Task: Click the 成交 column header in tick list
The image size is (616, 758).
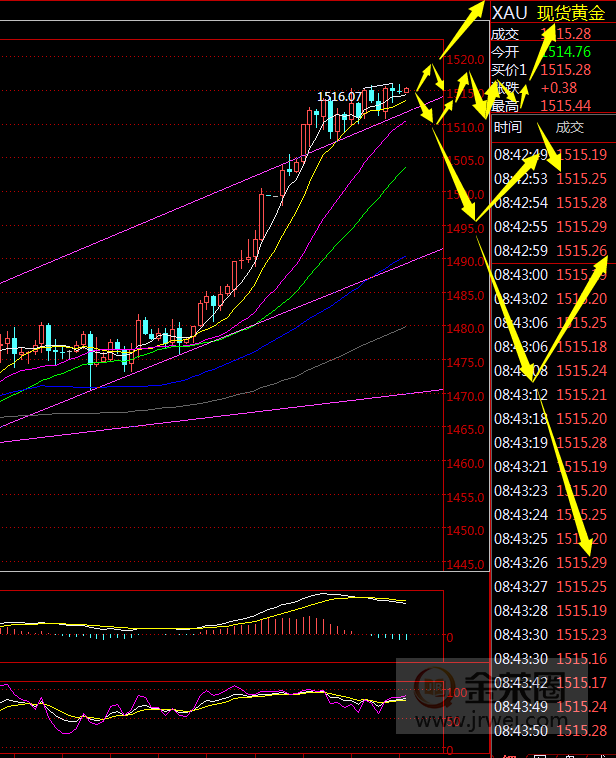Action: click(569, 127)
